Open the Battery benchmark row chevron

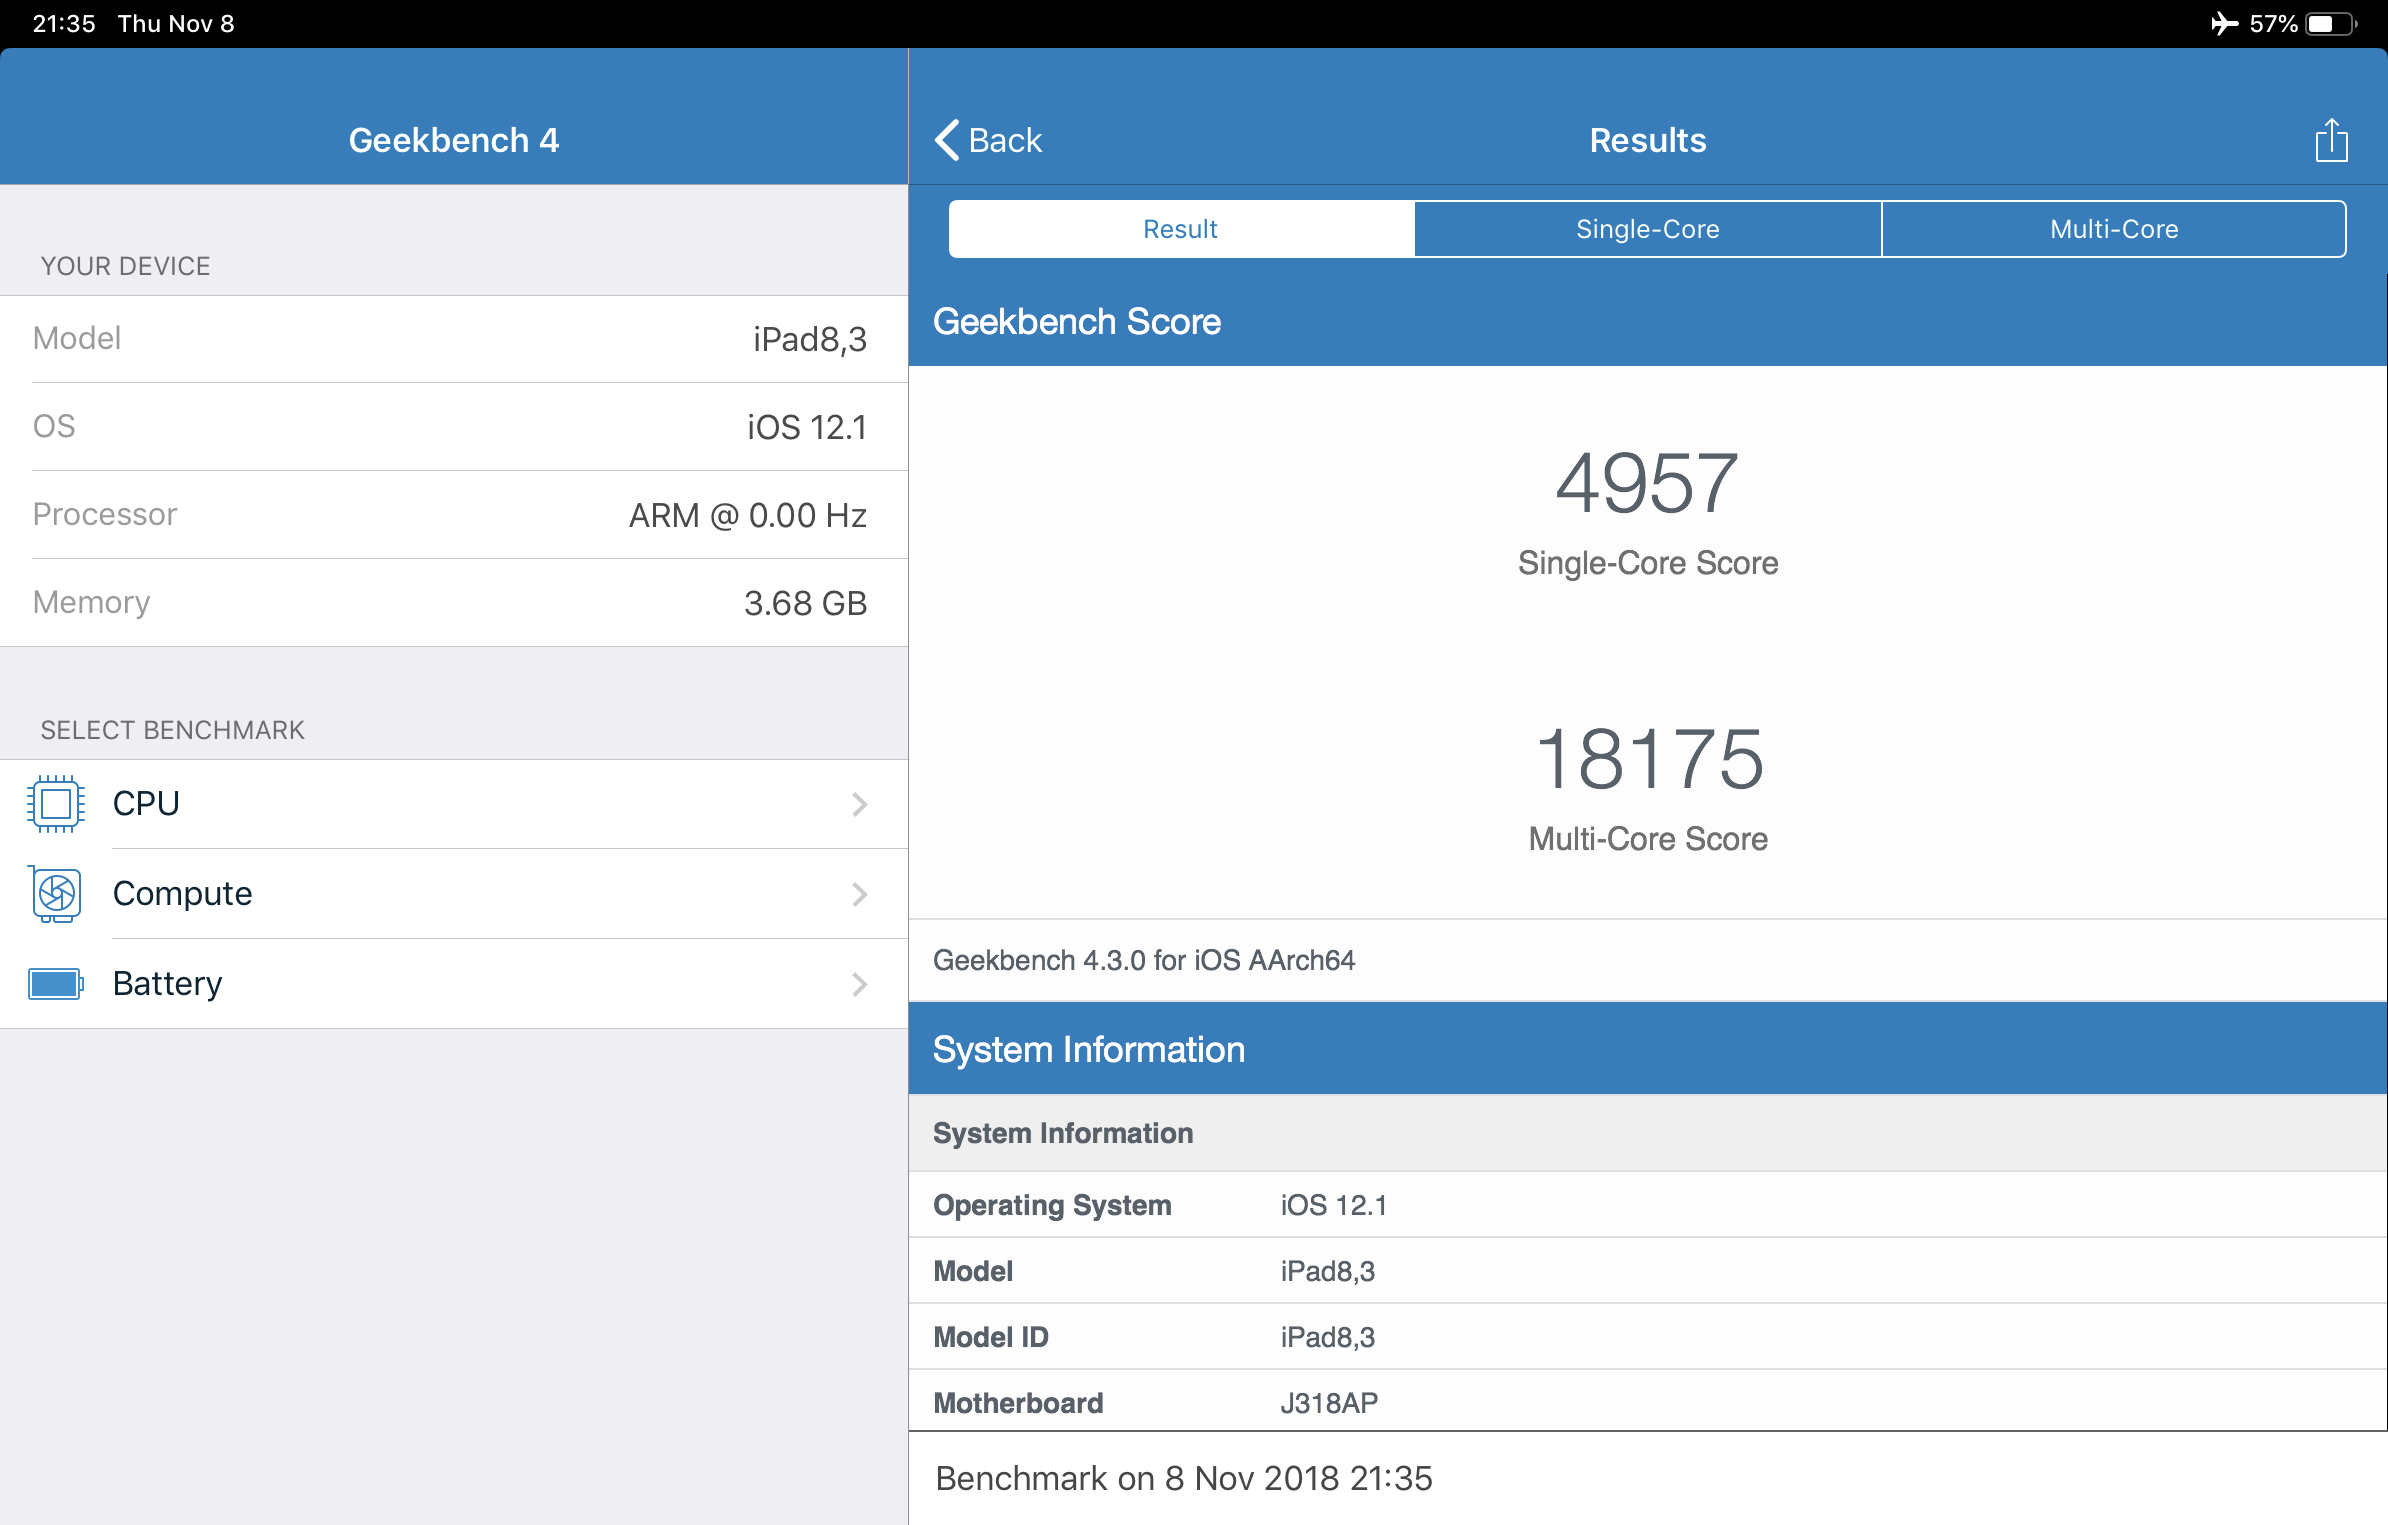point(859,984)
